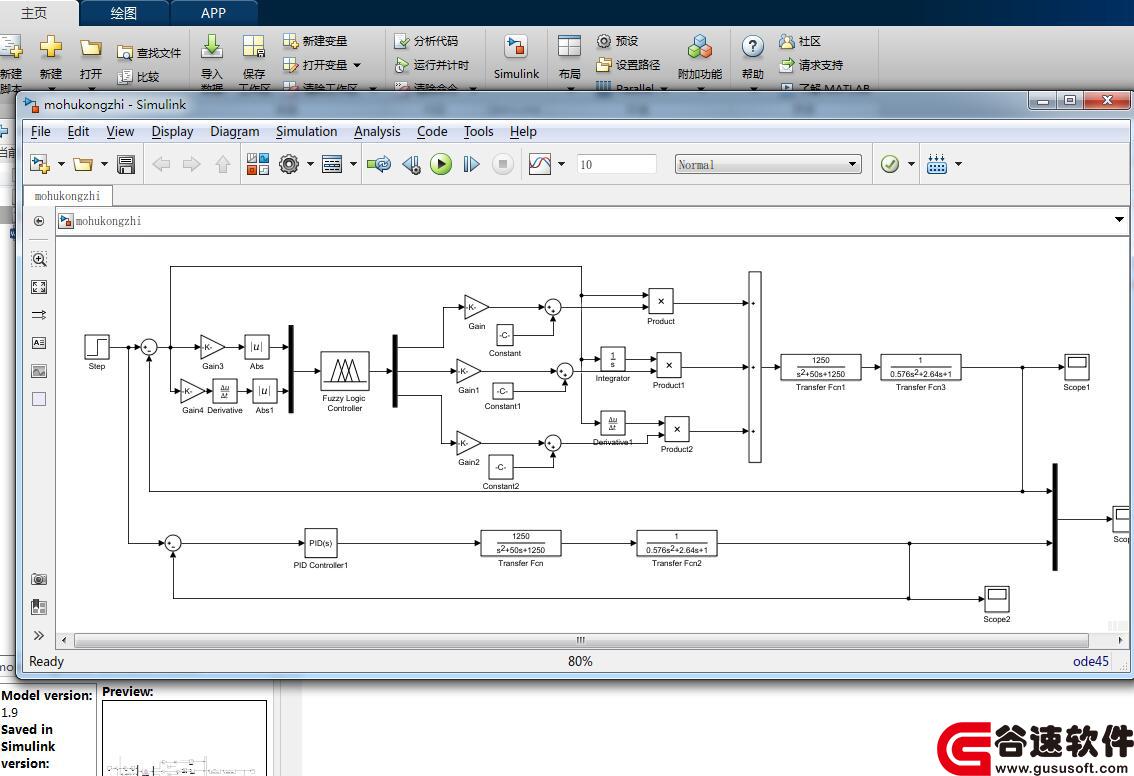
Task: Click 社区 in MATLAB ribbon
Action: point(800,41)
